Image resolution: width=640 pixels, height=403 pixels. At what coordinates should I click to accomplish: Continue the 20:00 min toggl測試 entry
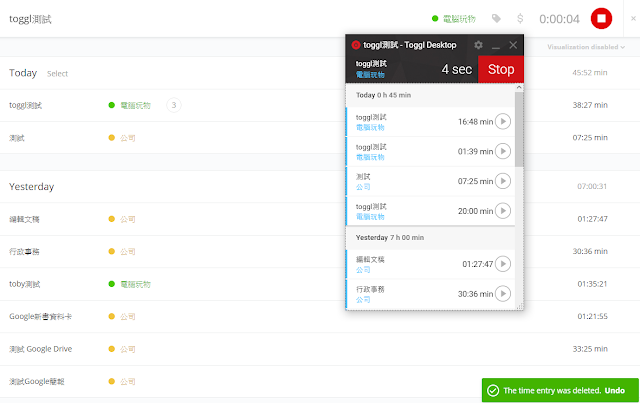503,211
